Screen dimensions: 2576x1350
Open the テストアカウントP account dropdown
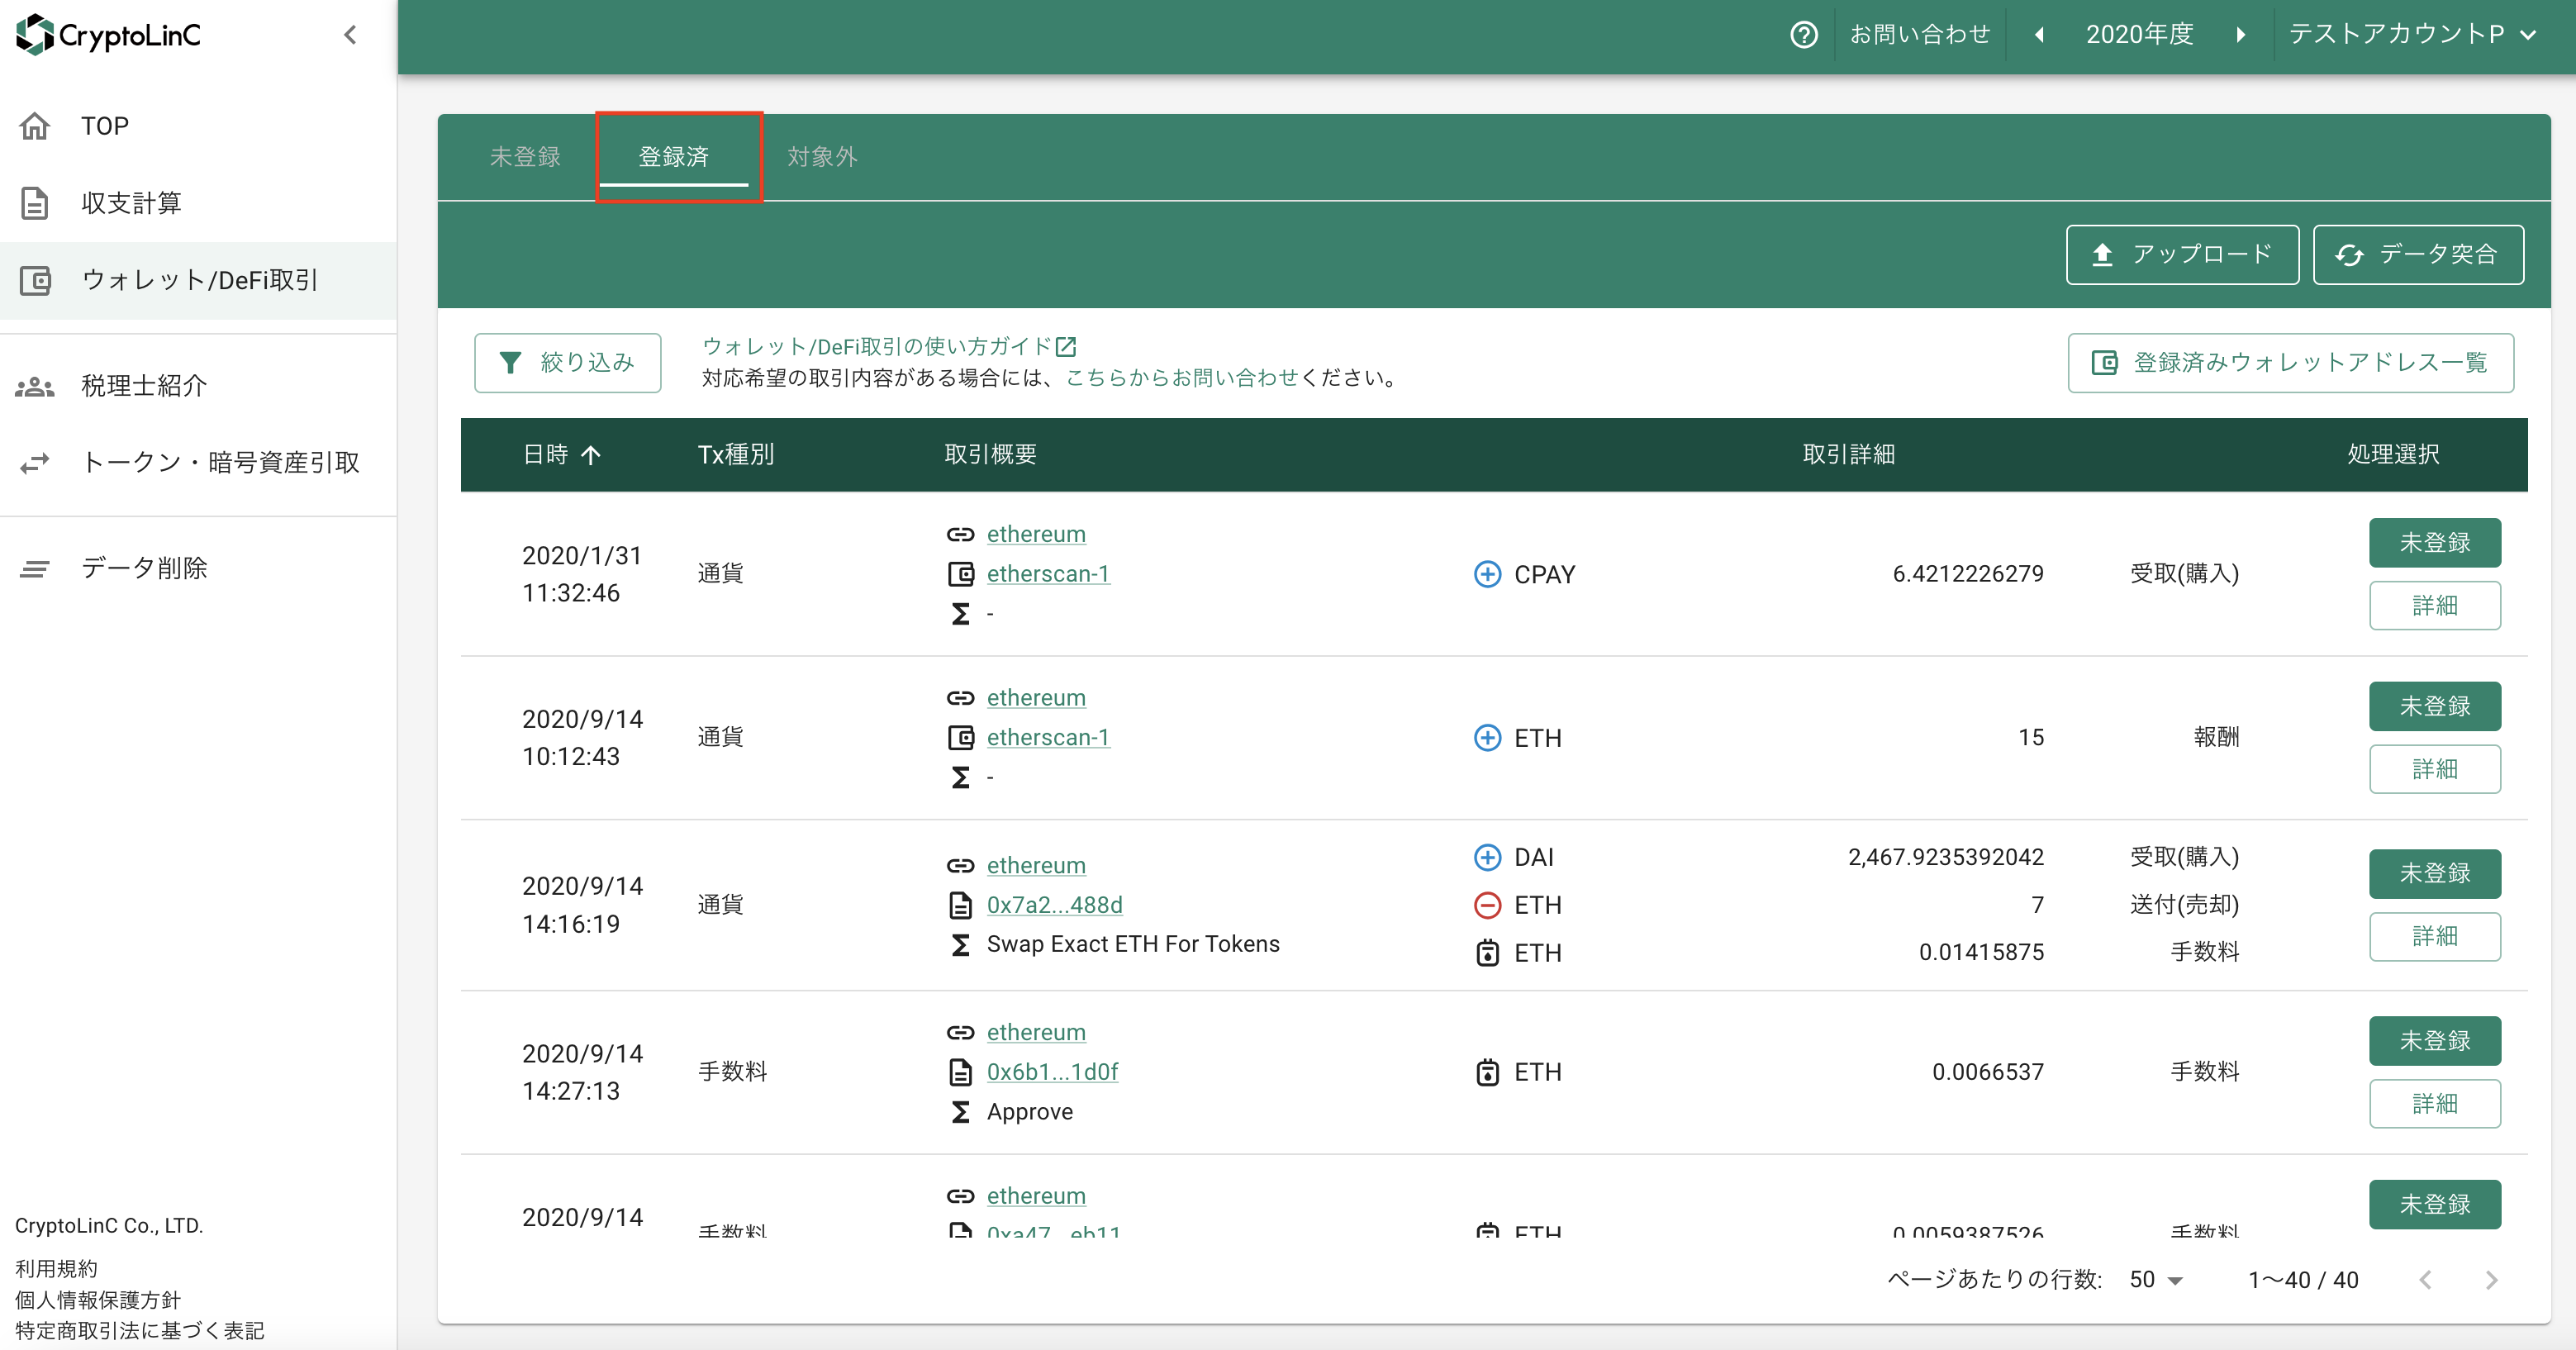point(2413,35)
